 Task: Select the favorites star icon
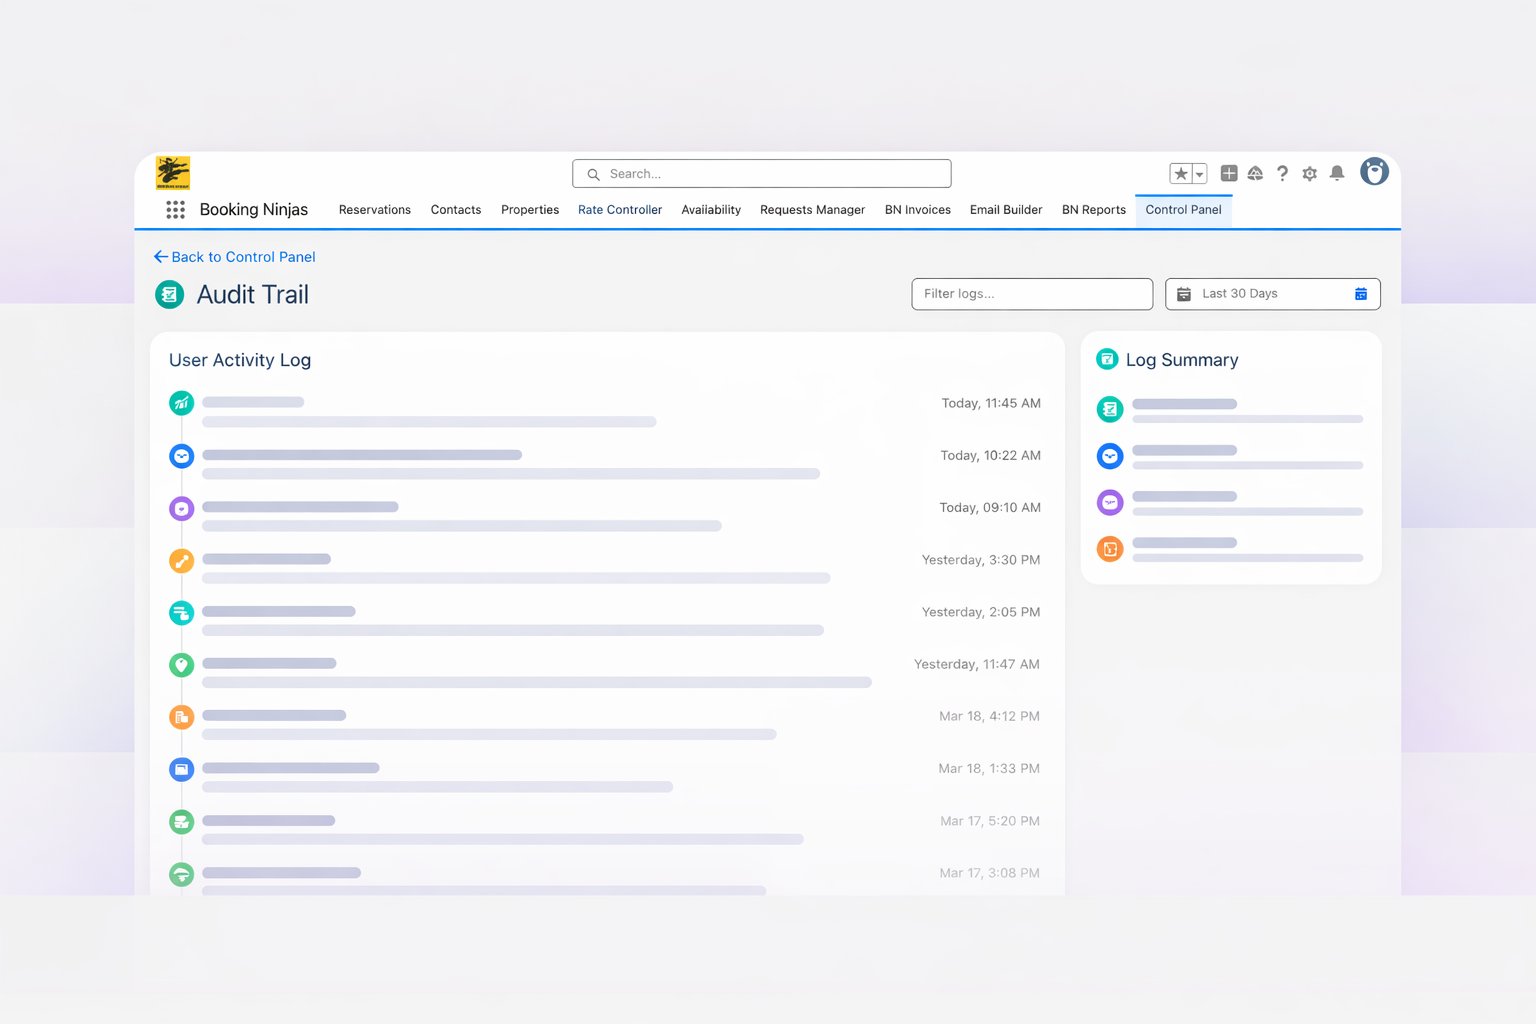(x=1181, y=173)
